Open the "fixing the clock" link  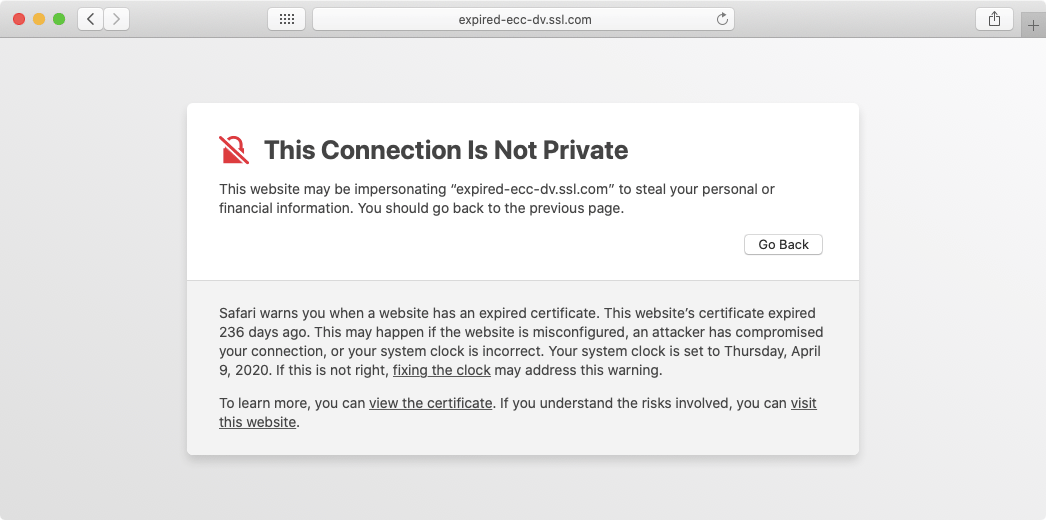coord(441,370)
